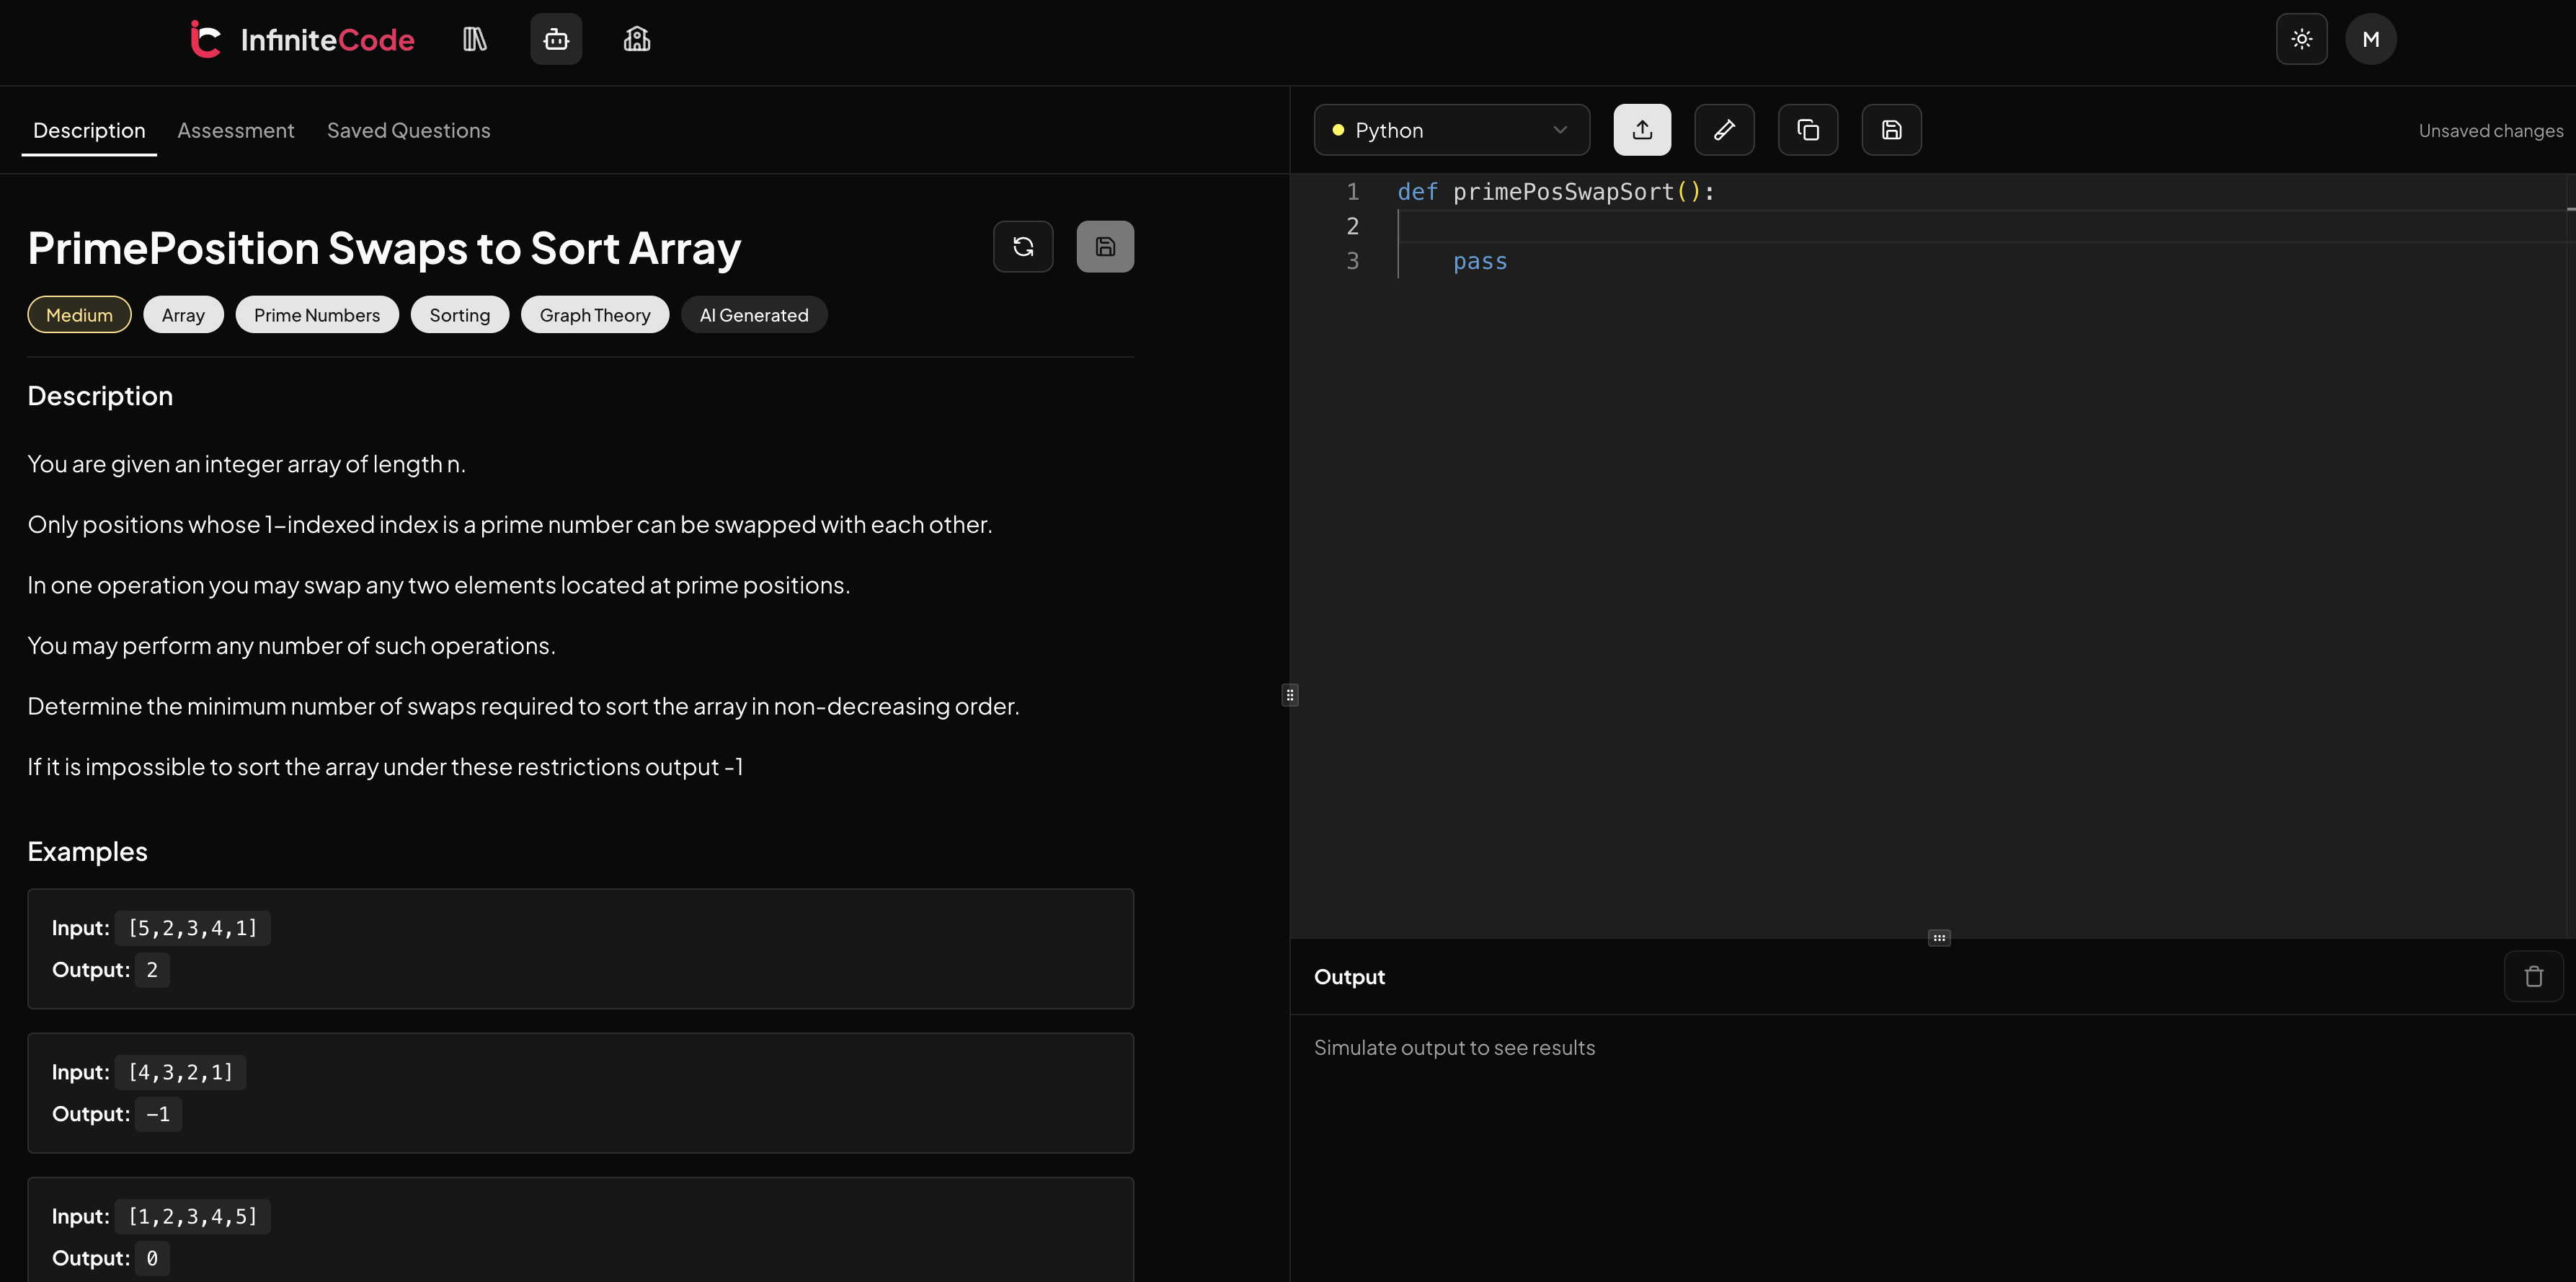The image size is (2576, 1282).
Task: Open the M user avatar menu
Action: tap(2370, 39)
